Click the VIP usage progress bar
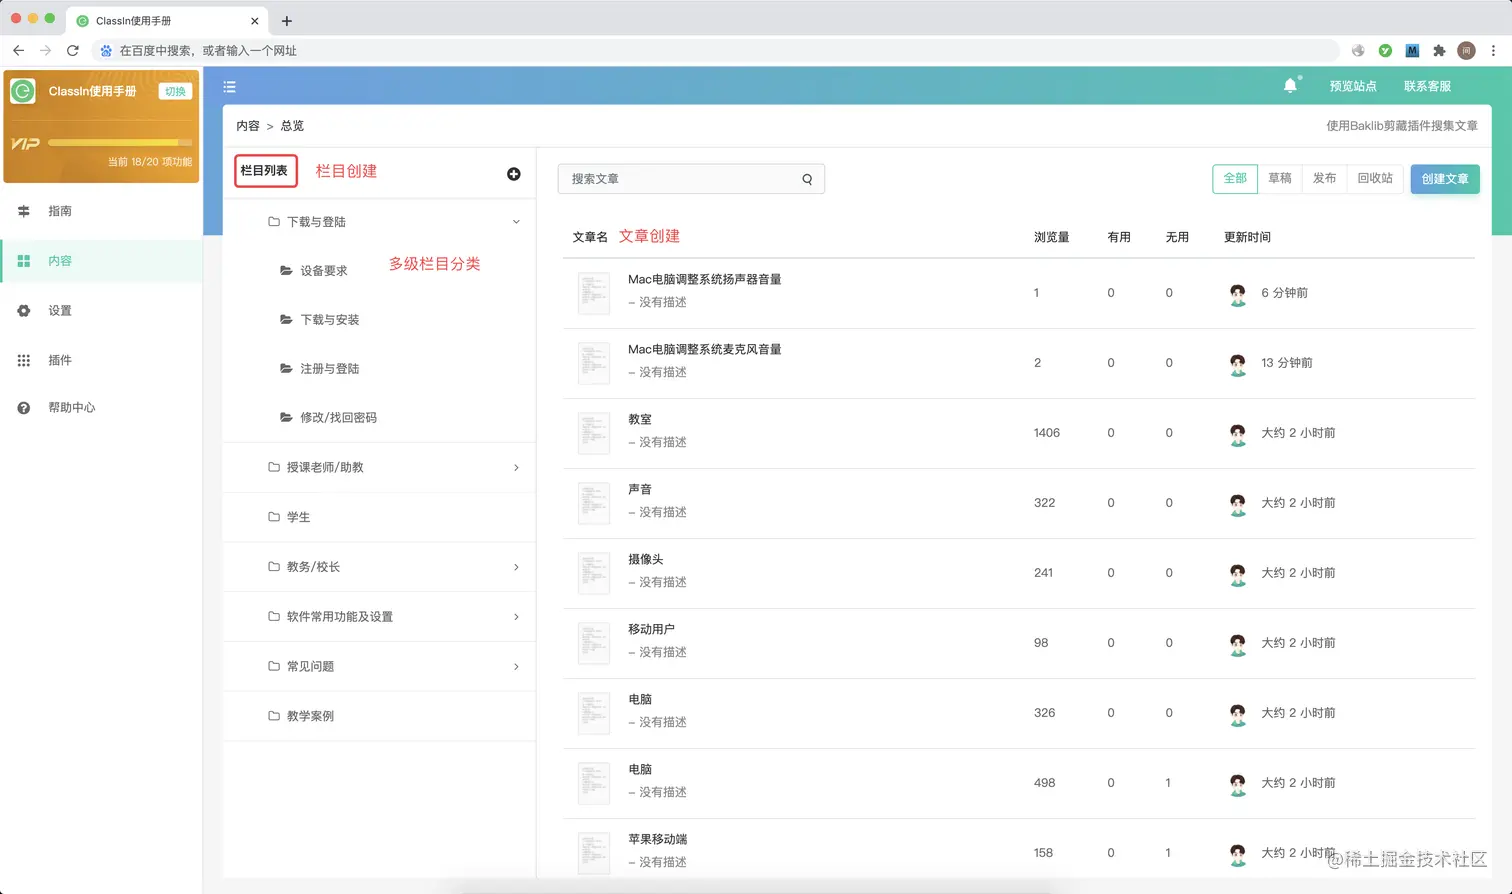 click(x=120, y=143)
